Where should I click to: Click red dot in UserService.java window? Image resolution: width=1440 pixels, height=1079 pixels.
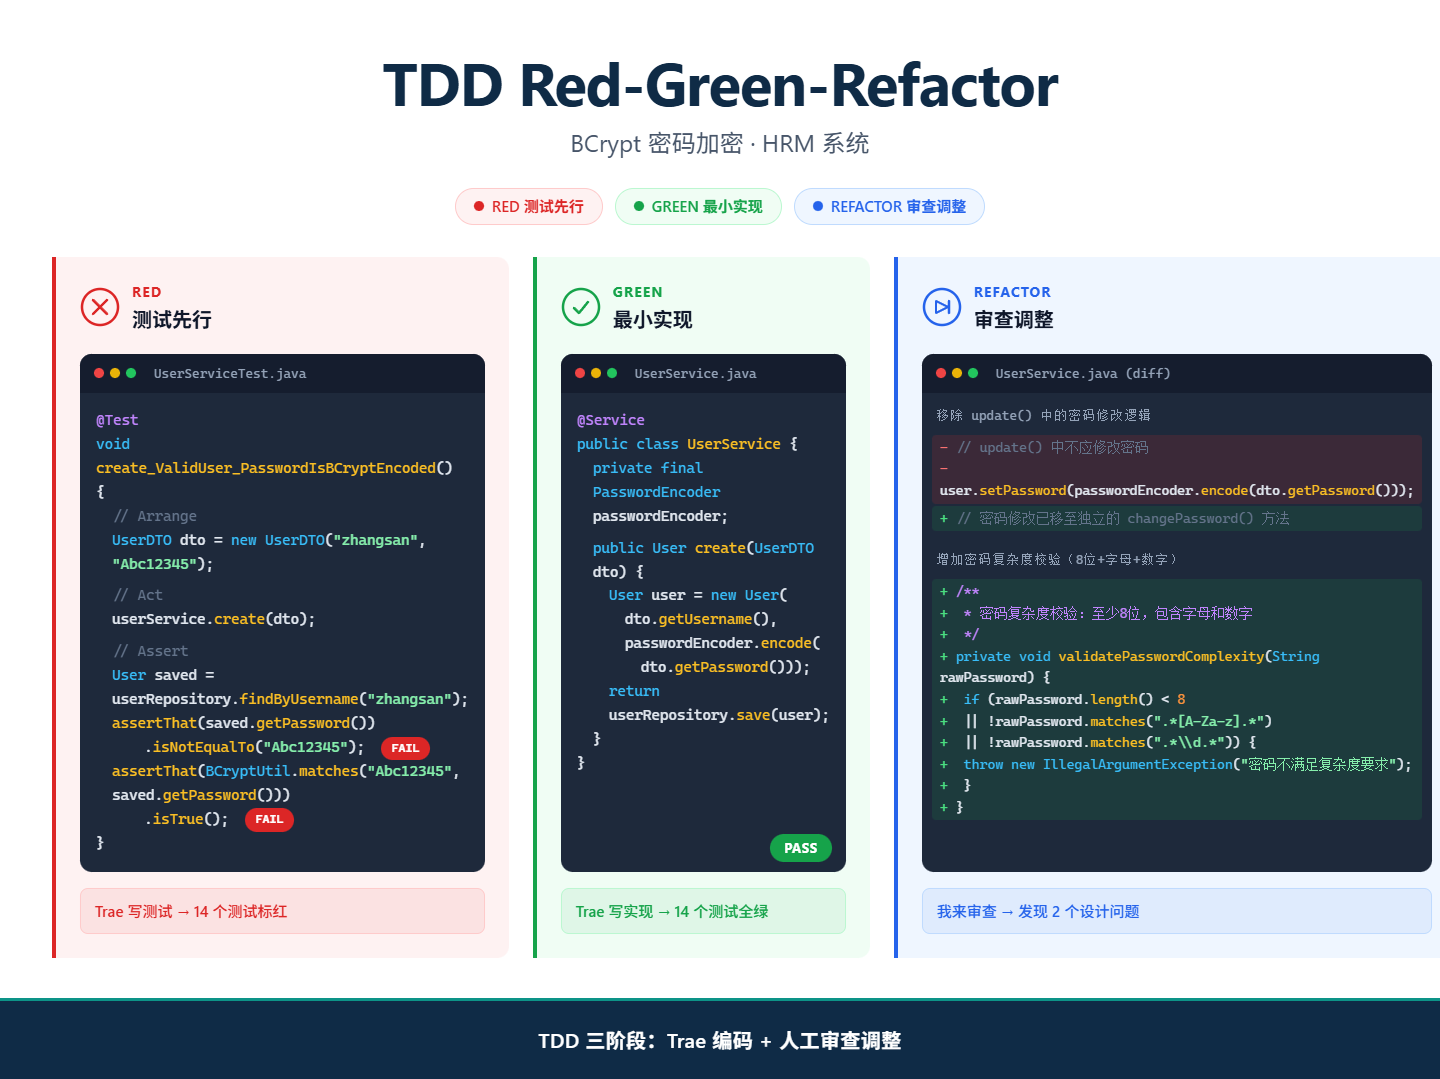click(x=580, y=373)
